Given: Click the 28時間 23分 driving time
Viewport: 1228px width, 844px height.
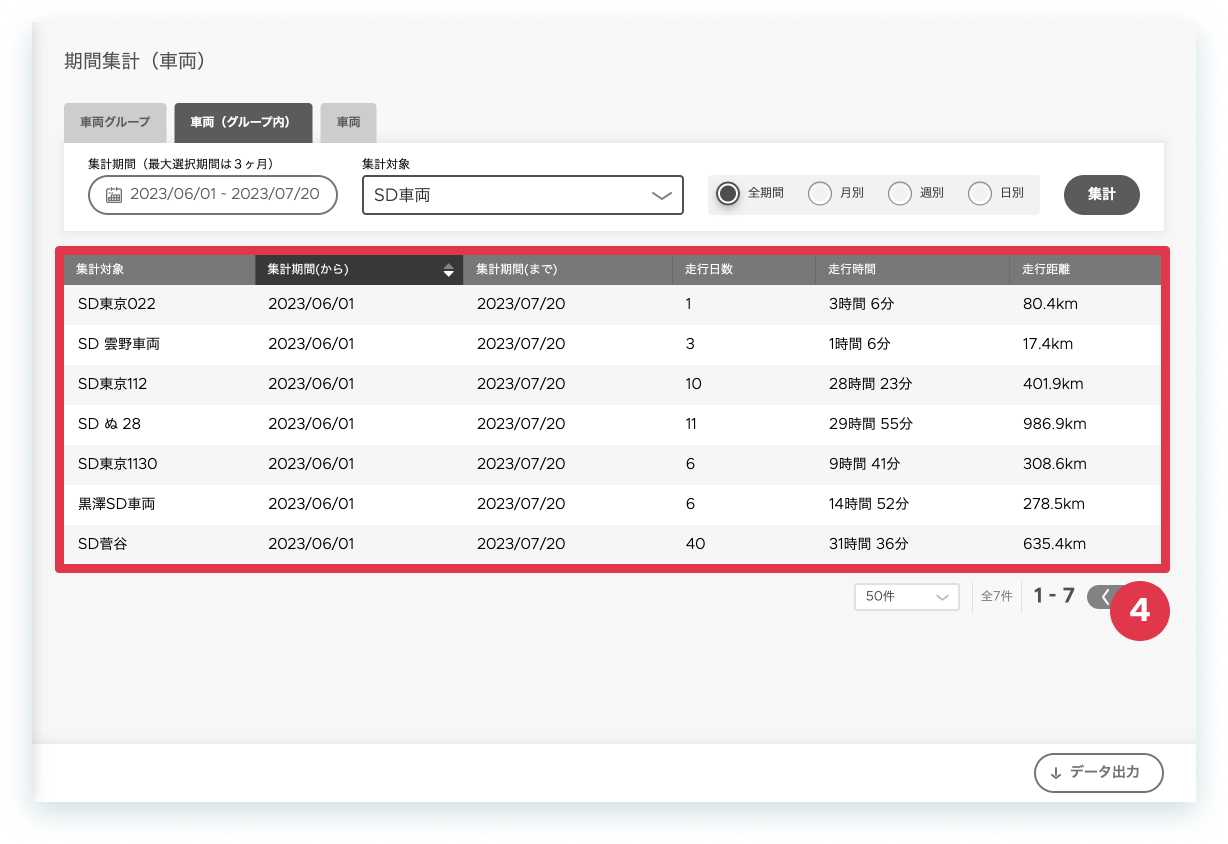Looking at the screenshot, I should pos(870,384).
